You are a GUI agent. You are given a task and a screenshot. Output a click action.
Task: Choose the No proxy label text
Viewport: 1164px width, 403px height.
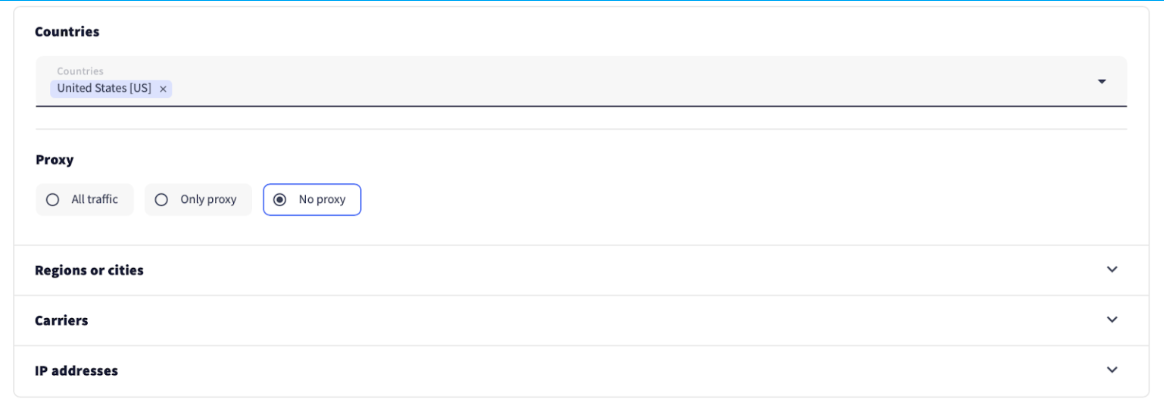tap(322, 200)
